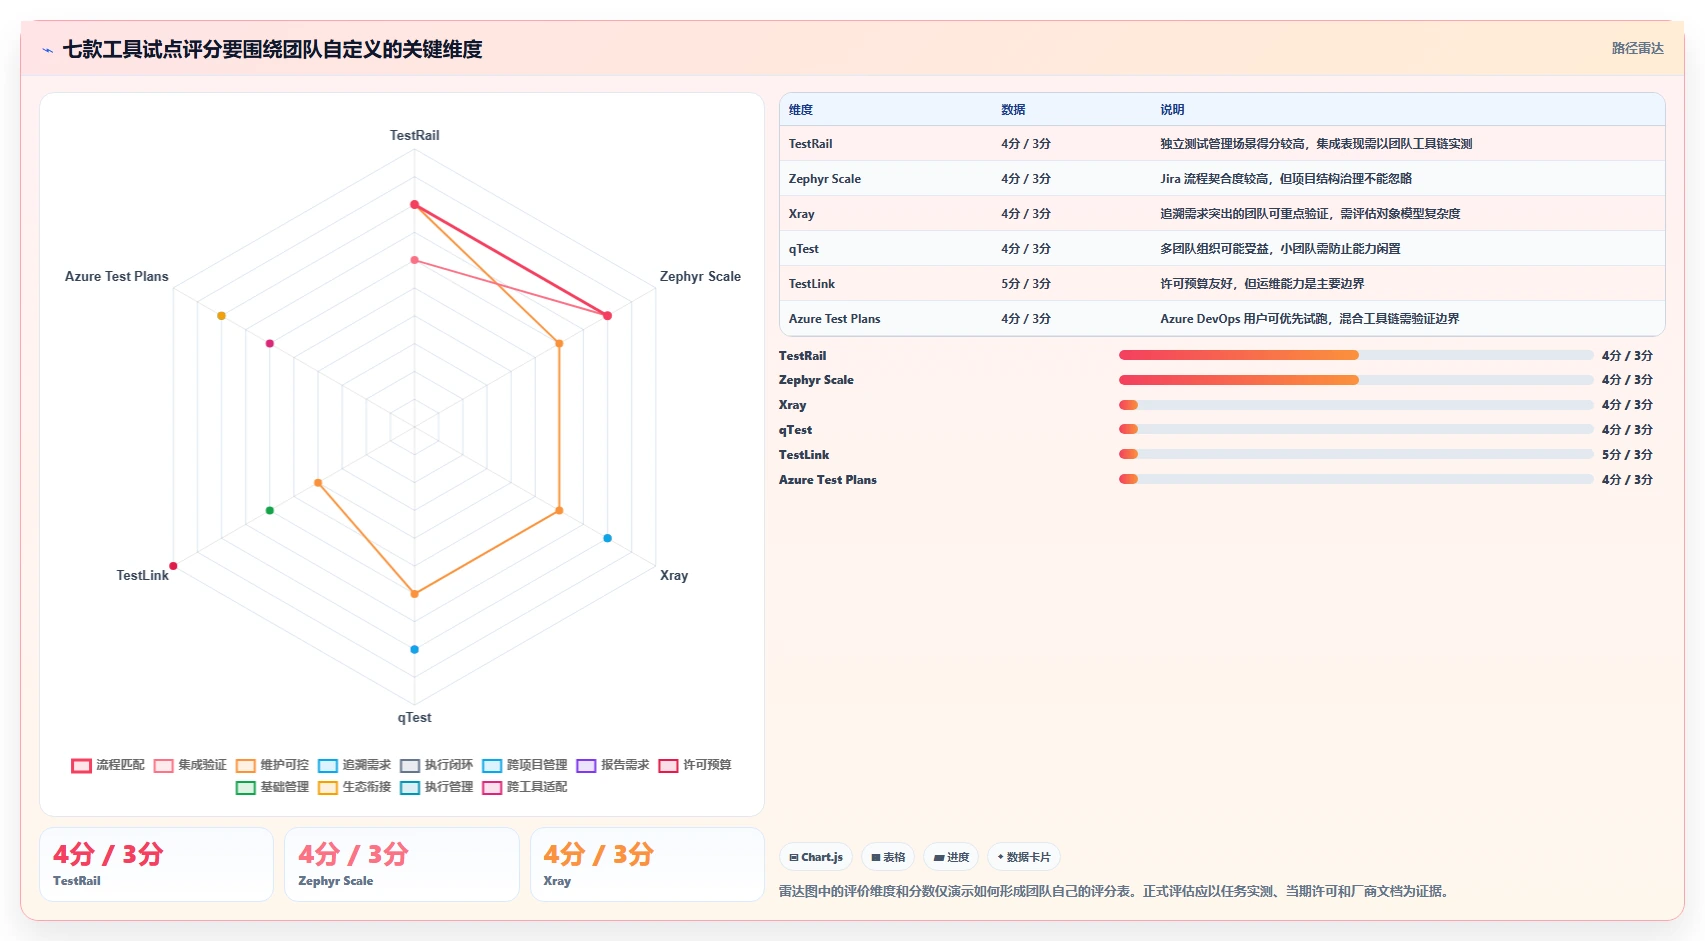Click the footnote text beginning 雷达图中的评价维度
Image resolution: width=1705 pixels, height=941 pixels.
coord(1115,891)
